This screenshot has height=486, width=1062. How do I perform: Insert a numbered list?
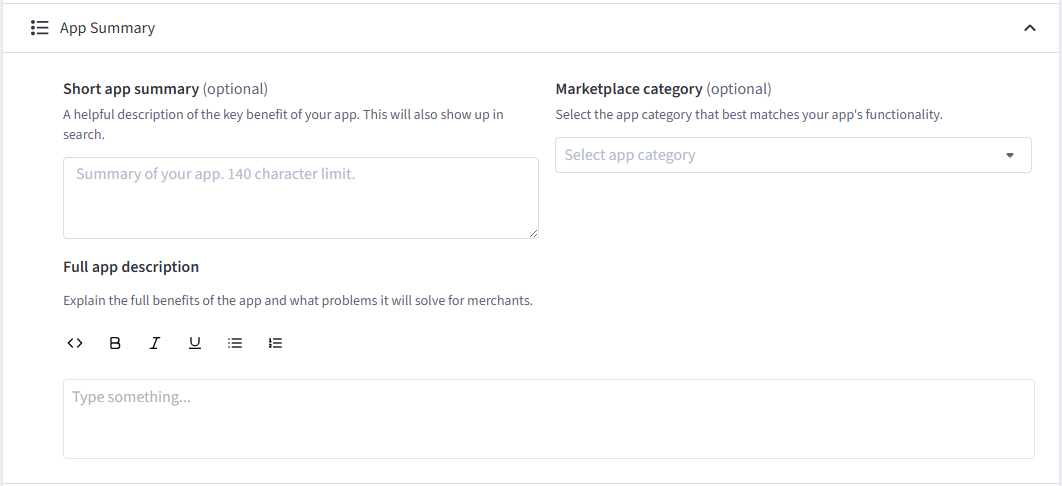[x=275, y=343]
